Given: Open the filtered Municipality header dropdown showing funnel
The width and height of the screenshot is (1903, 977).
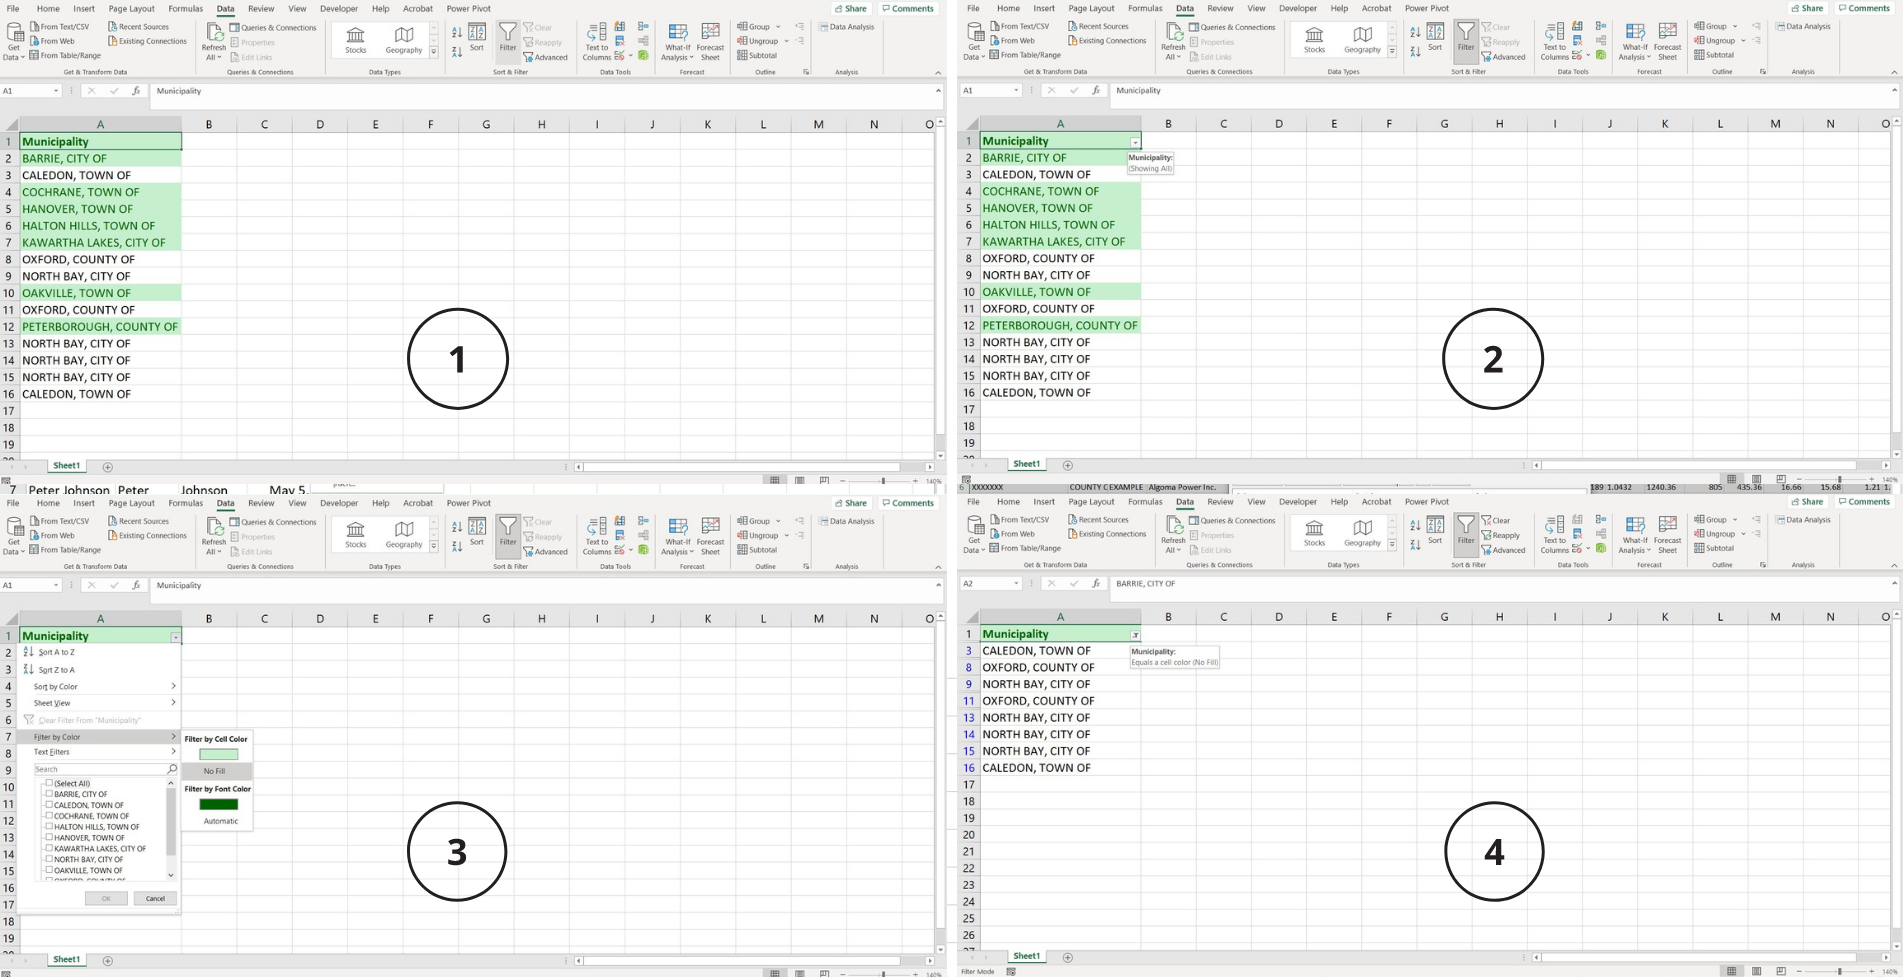Looking at the screenshot, I should coord(1135,635).
